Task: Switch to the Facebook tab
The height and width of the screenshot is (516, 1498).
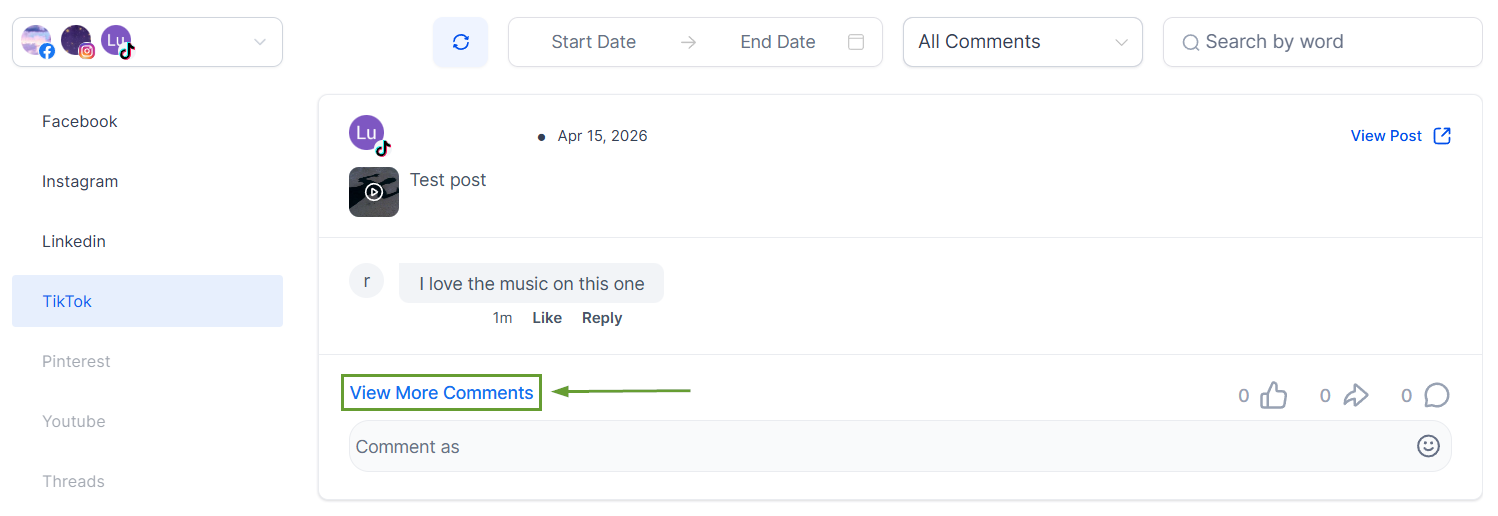Action: coord(80,121)
